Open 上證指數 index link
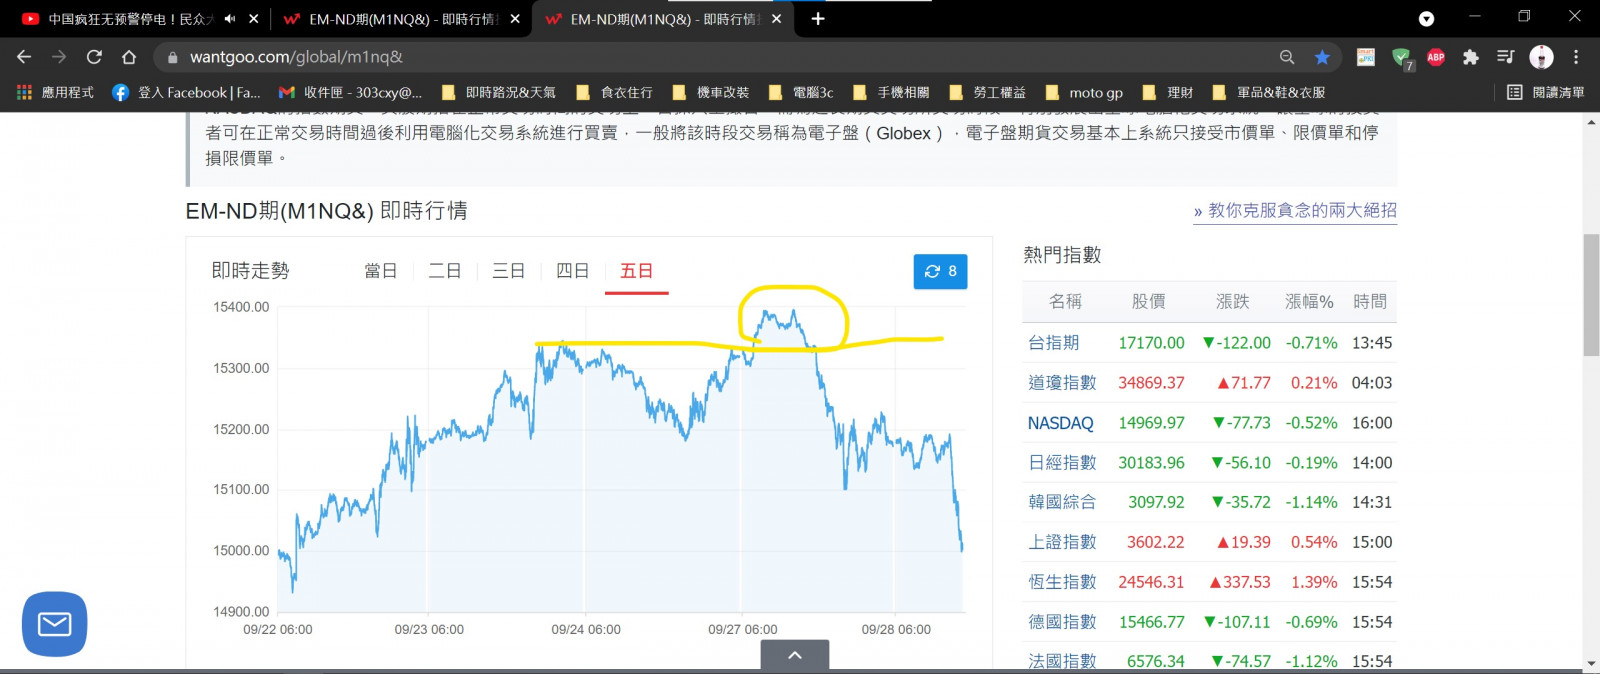The height and width of the screenshot is (674, 1600). click(x=1062, y=542)
